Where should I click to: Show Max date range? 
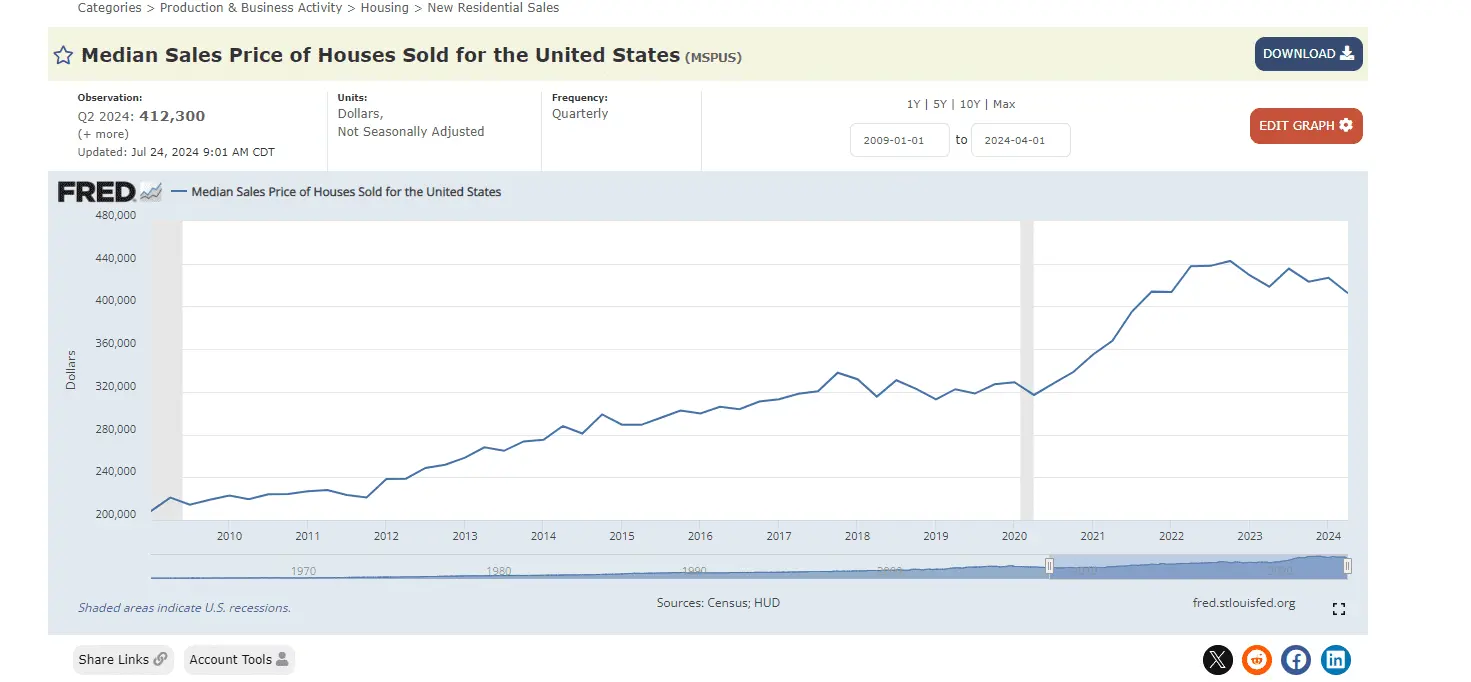point(1004,104)
